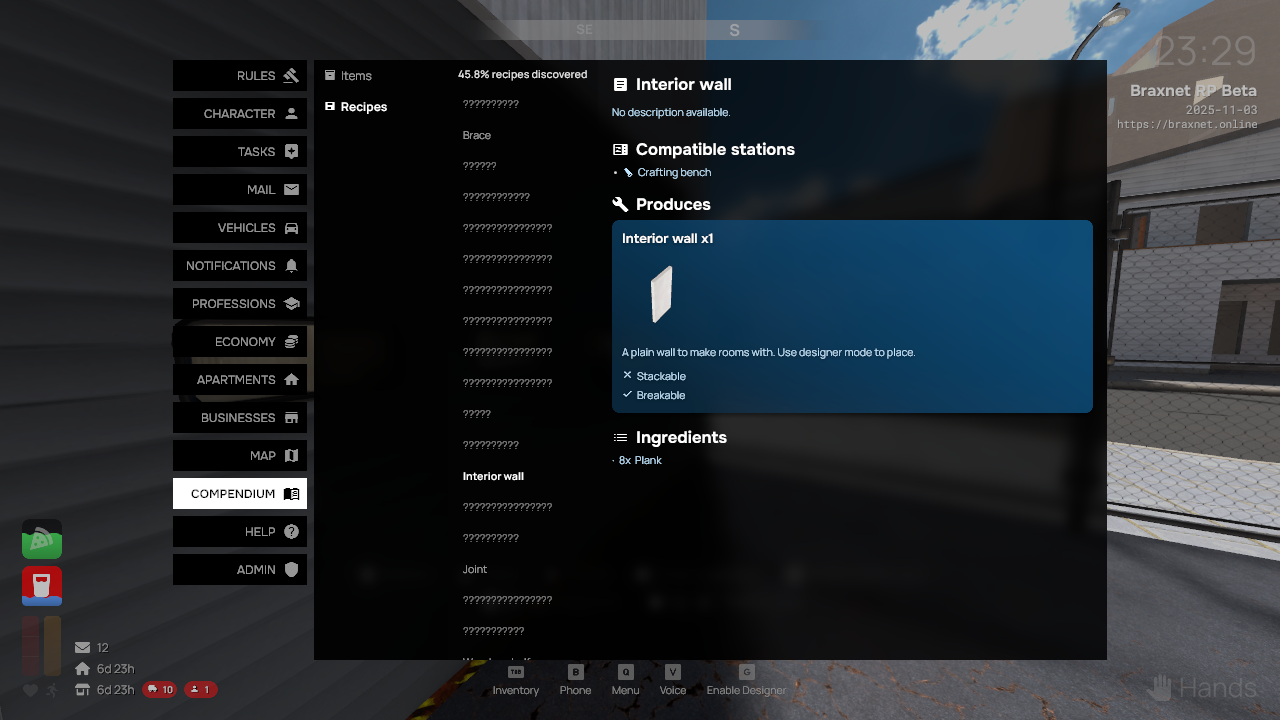Viewport: 1280px width, 720px height.
Task: Select the Joint recipe
Action: [x=475, y=569]
